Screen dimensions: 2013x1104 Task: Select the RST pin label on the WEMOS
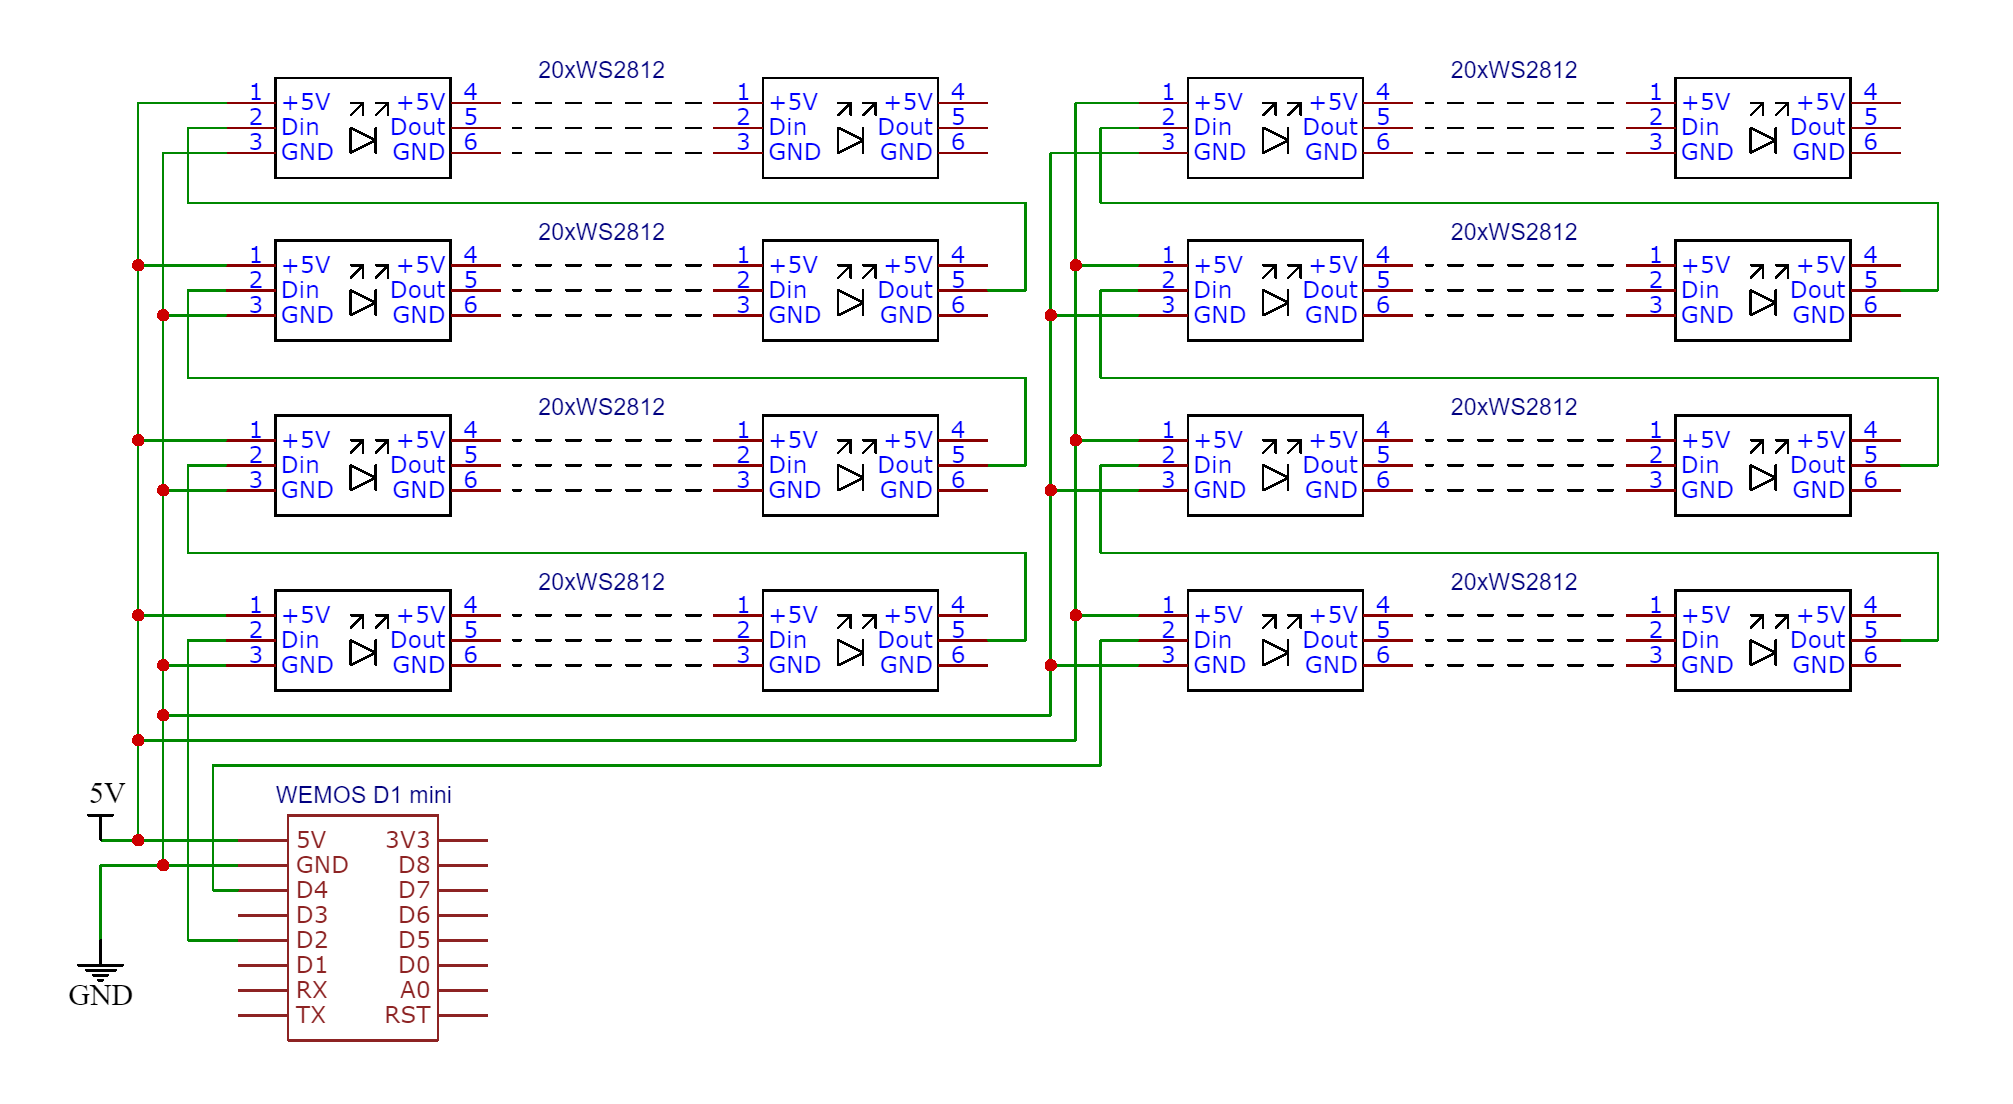tap(408, 1014)
